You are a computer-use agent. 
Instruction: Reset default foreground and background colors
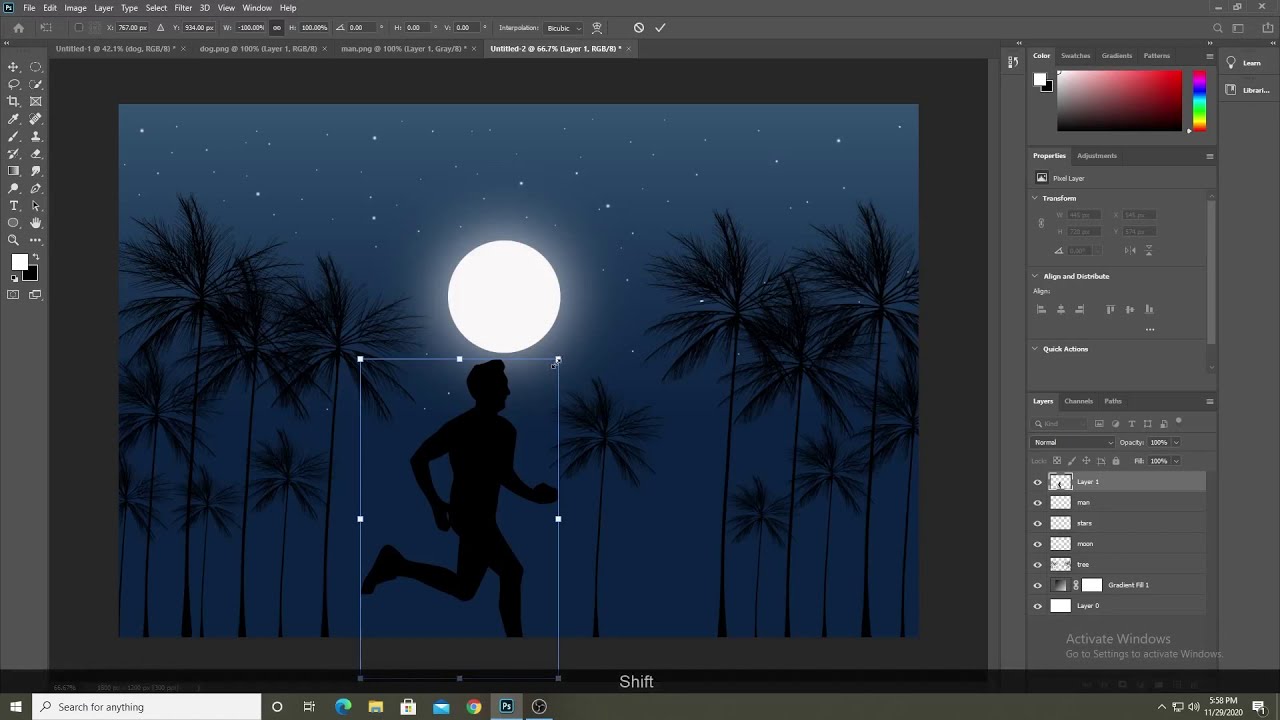14,278
